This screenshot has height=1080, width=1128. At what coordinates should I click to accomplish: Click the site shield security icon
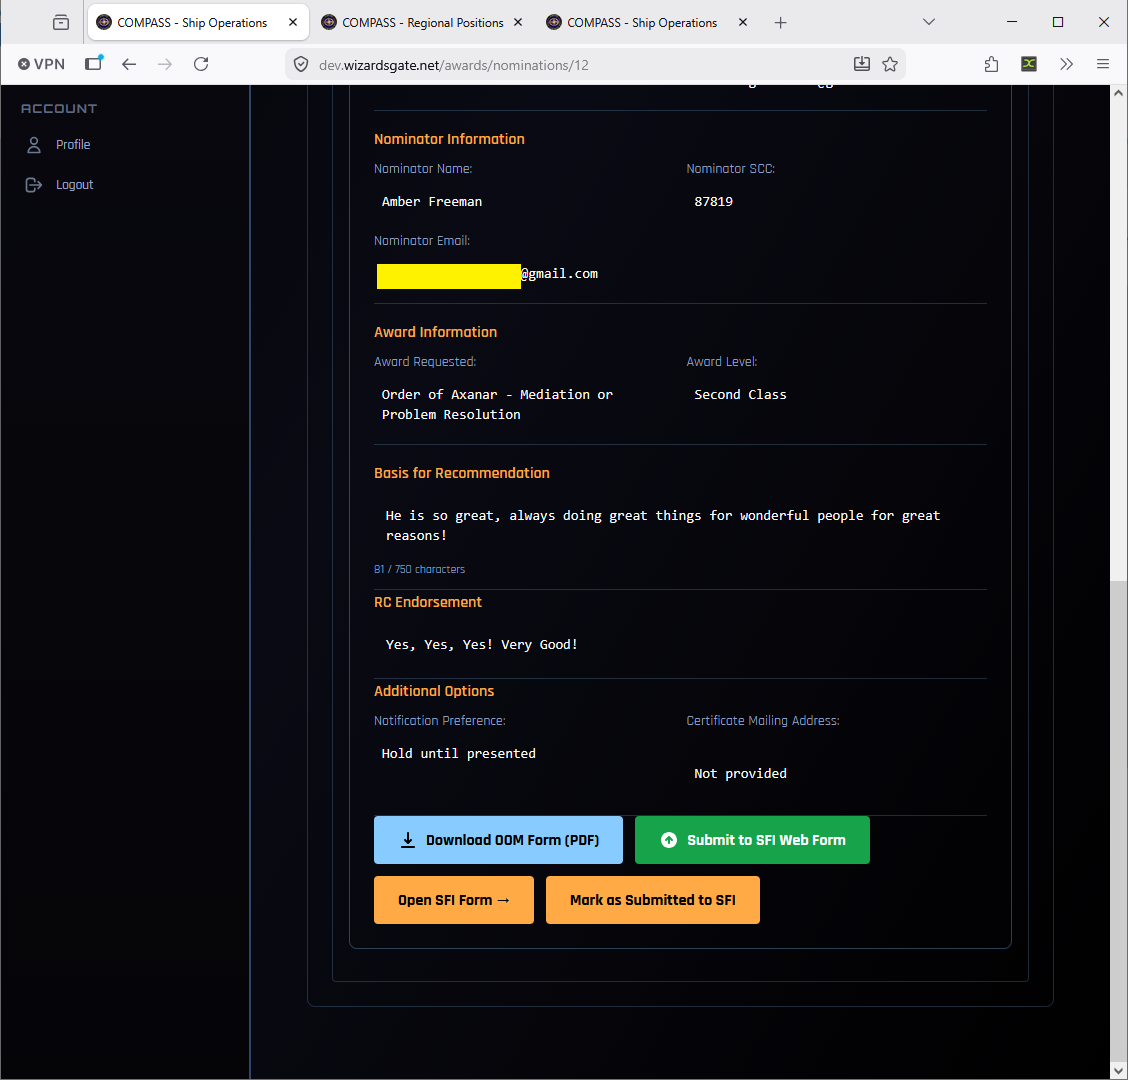pos(301,65)
